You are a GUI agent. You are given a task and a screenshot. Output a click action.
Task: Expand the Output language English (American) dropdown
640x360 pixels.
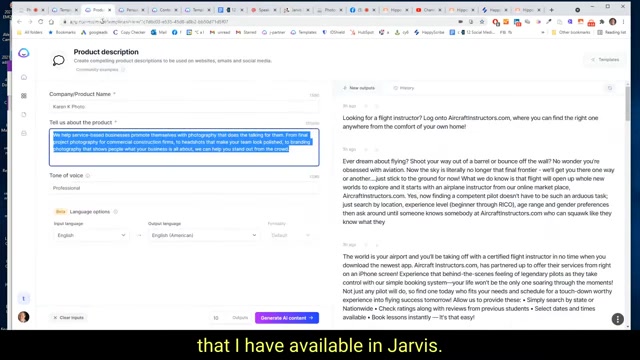pos(203,236)
